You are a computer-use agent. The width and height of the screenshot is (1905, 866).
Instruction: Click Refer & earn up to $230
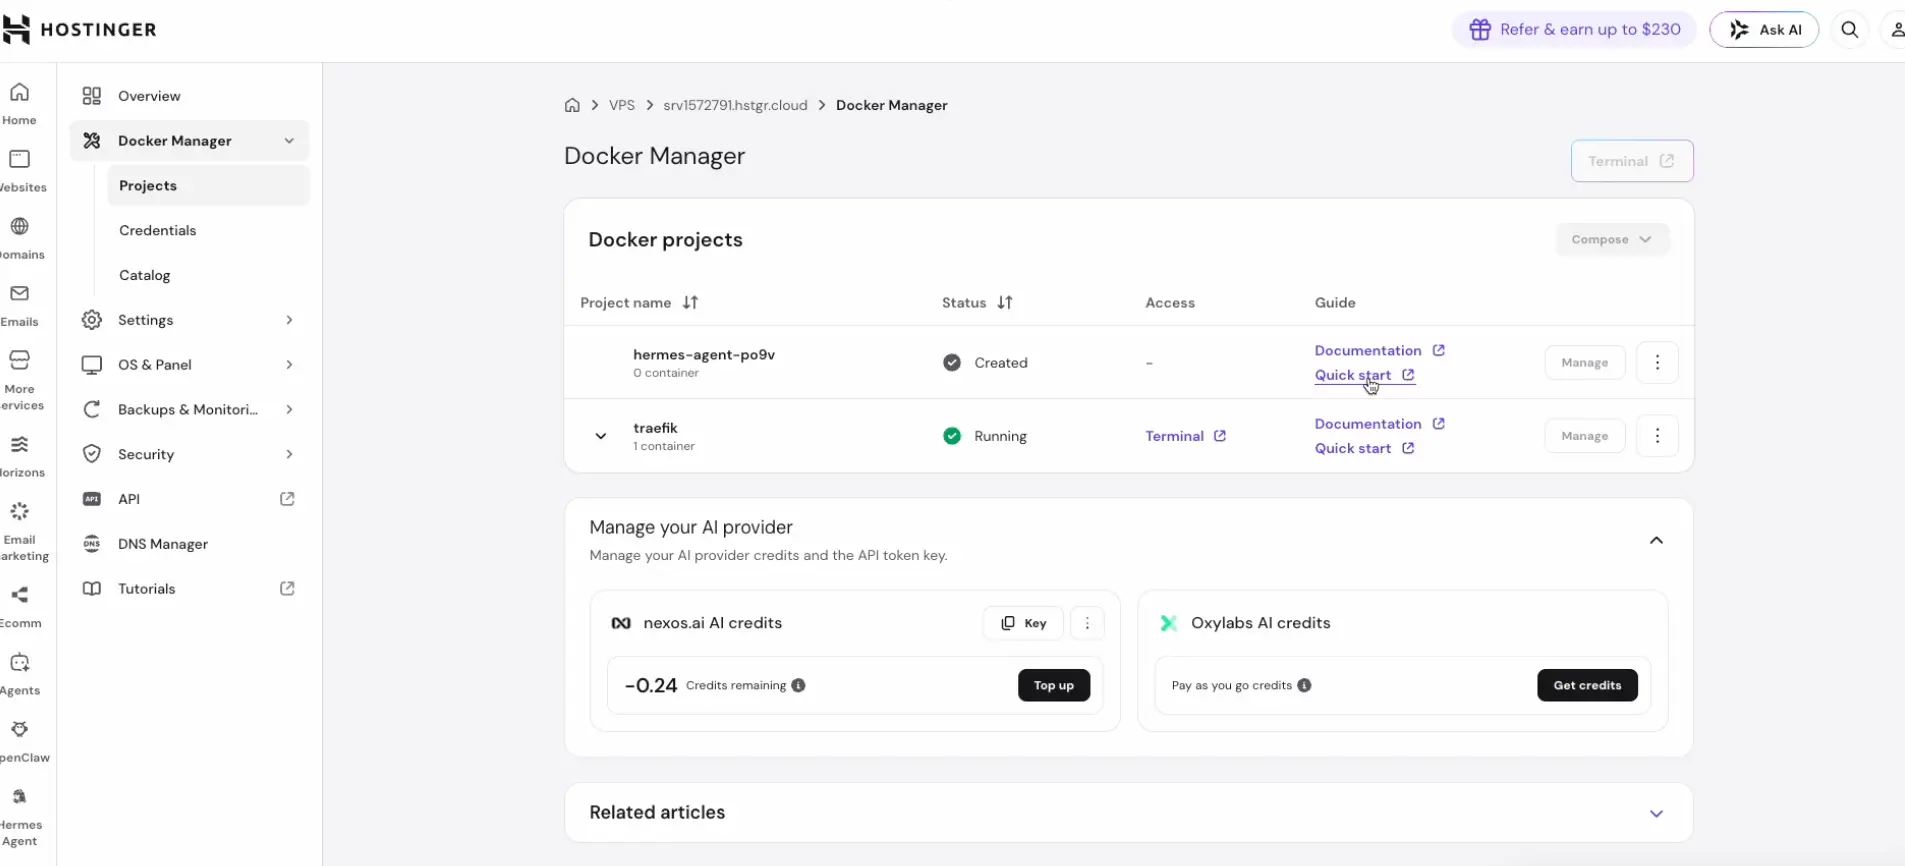(x=1574, y=30)
